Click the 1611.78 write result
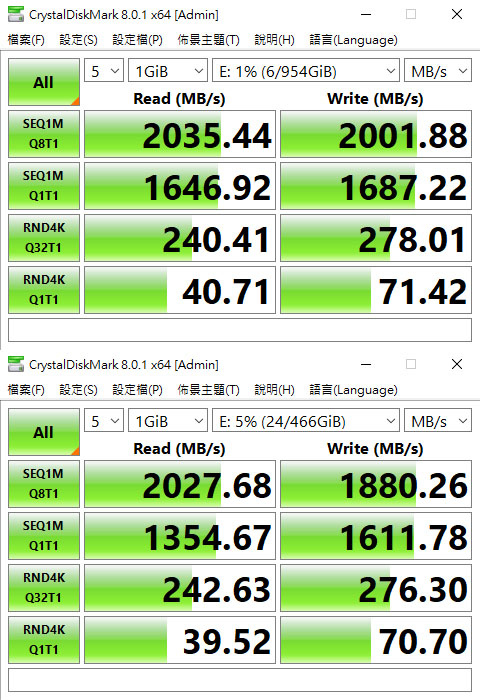Image resolution: width=480 pixels, height=700 pixels. click(376, 536)
